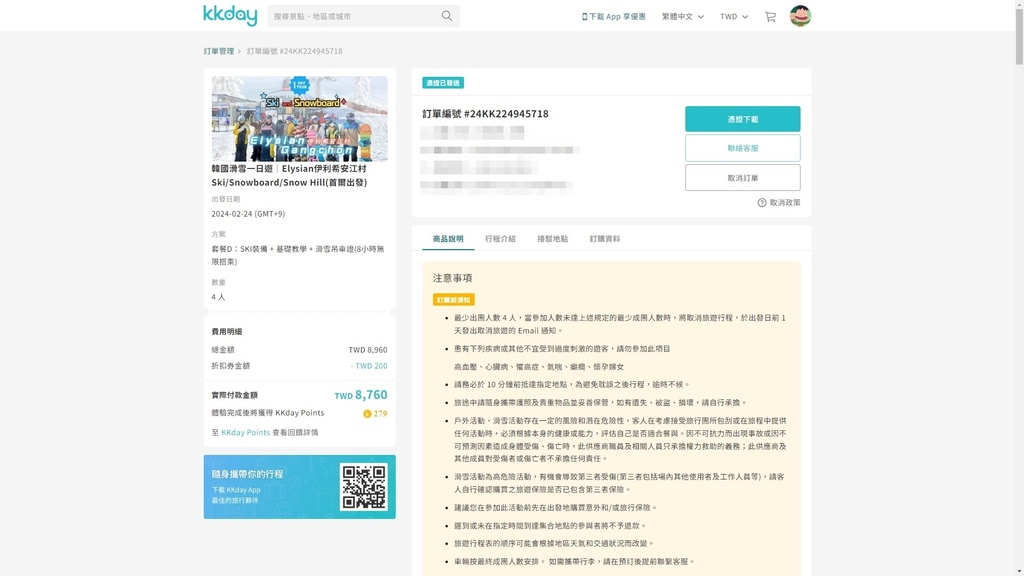
Task: Open the 取消政策 link
Action: click(x=784, y=202)
